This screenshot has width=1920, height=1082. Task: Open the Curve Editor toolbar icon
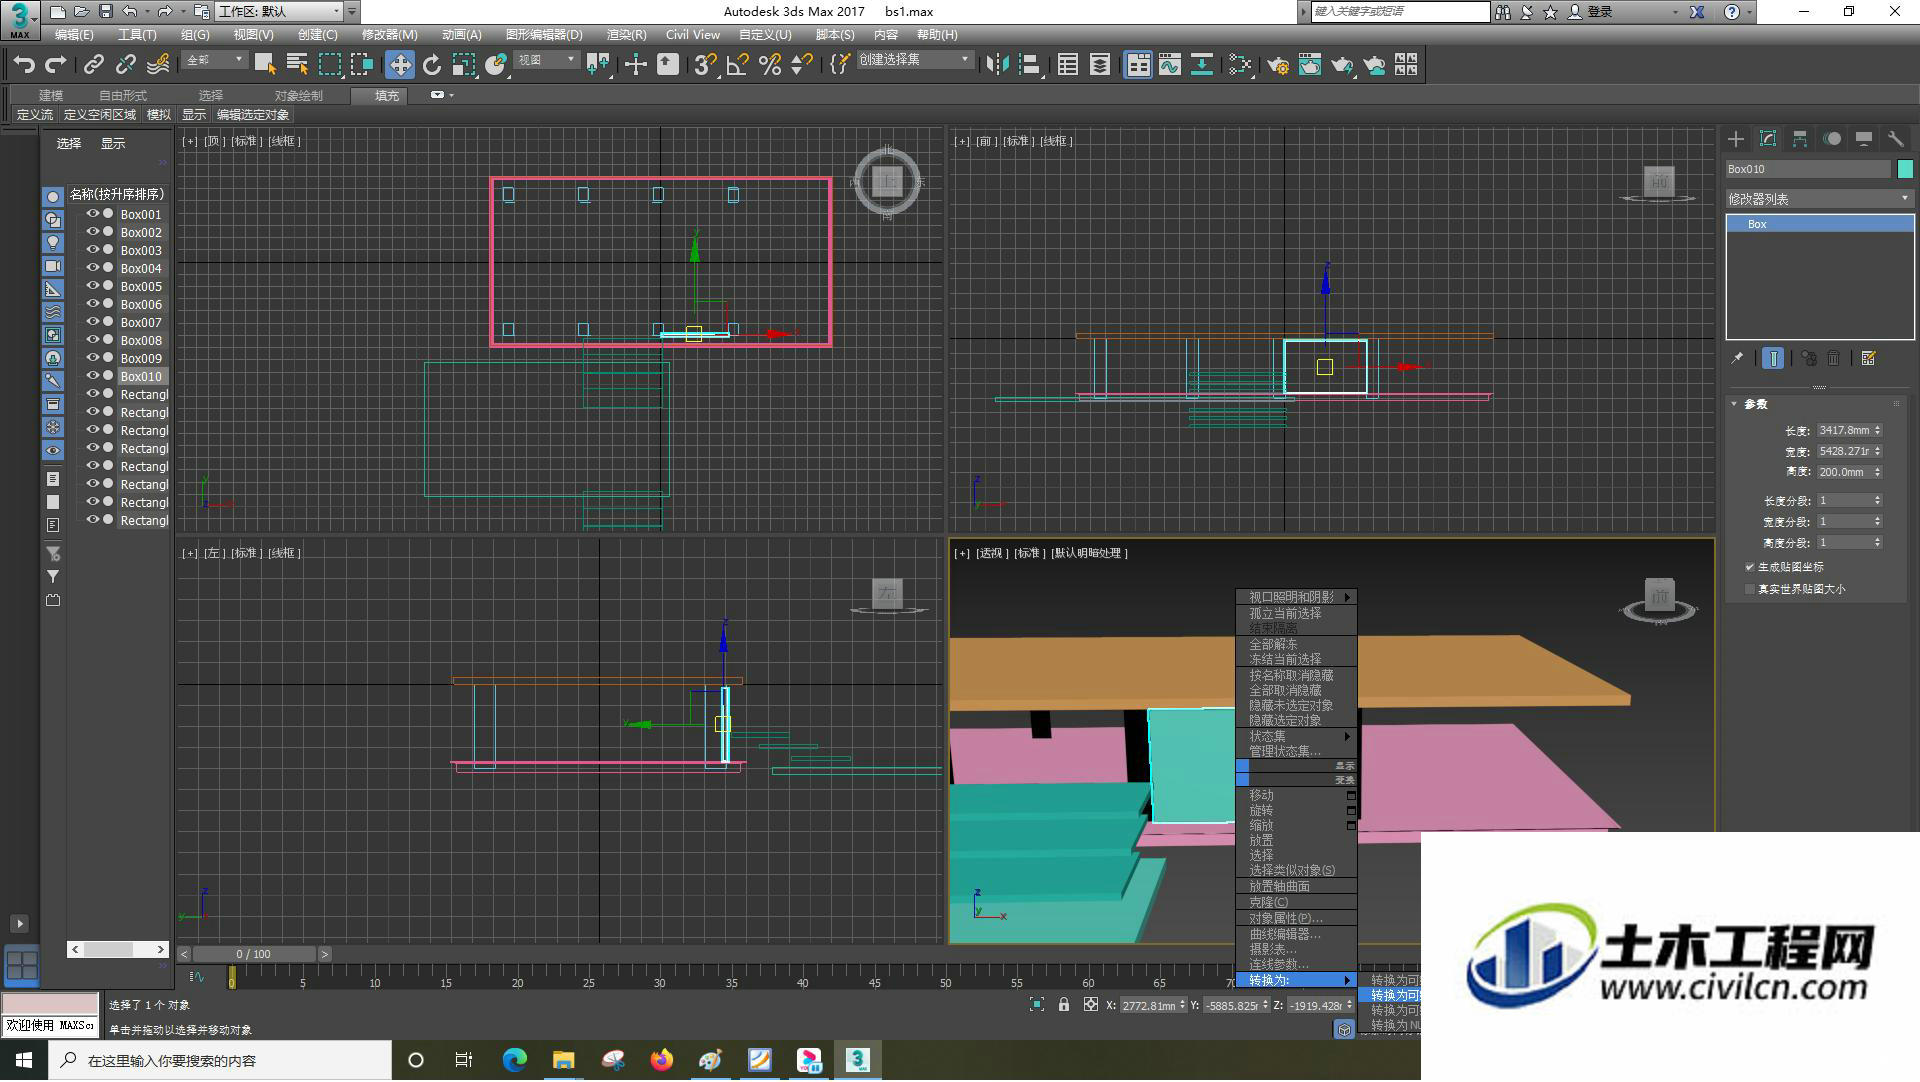coord(1170,65)
